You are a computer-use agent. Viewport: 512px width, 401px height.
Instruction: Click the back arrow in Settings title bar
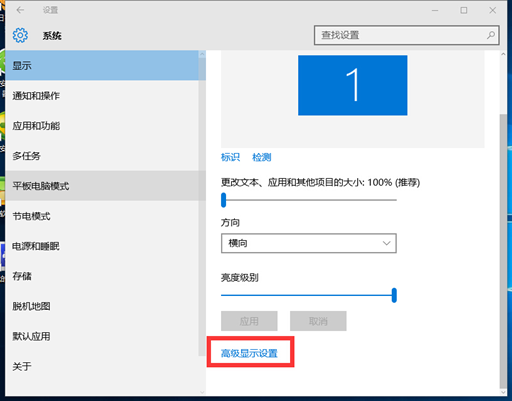(20, 10)
